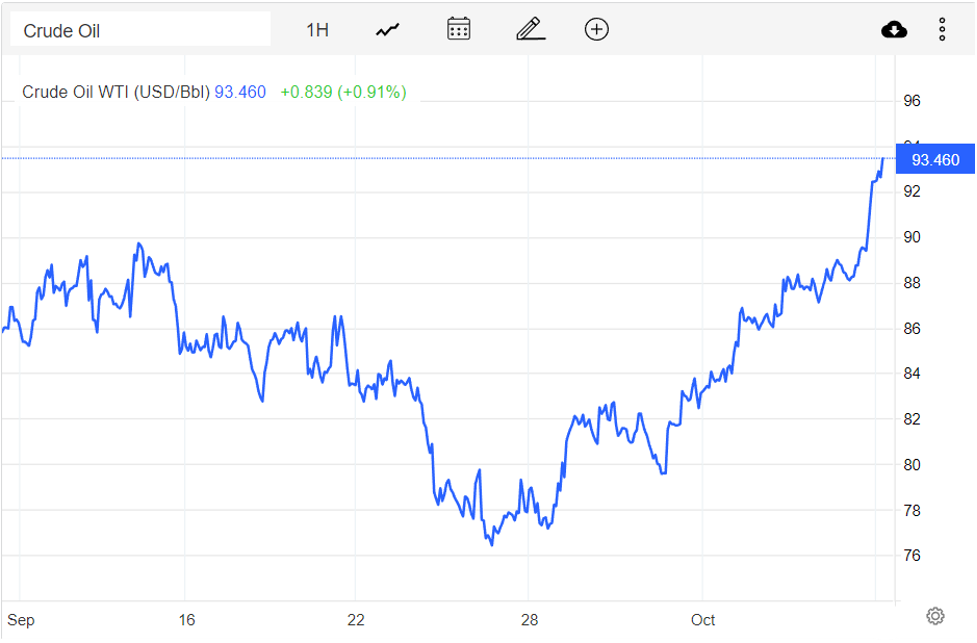Click the blue 93.460 current price tag
Image resolution: width=977 pixels, height=643 pixels.
point(935,160)
